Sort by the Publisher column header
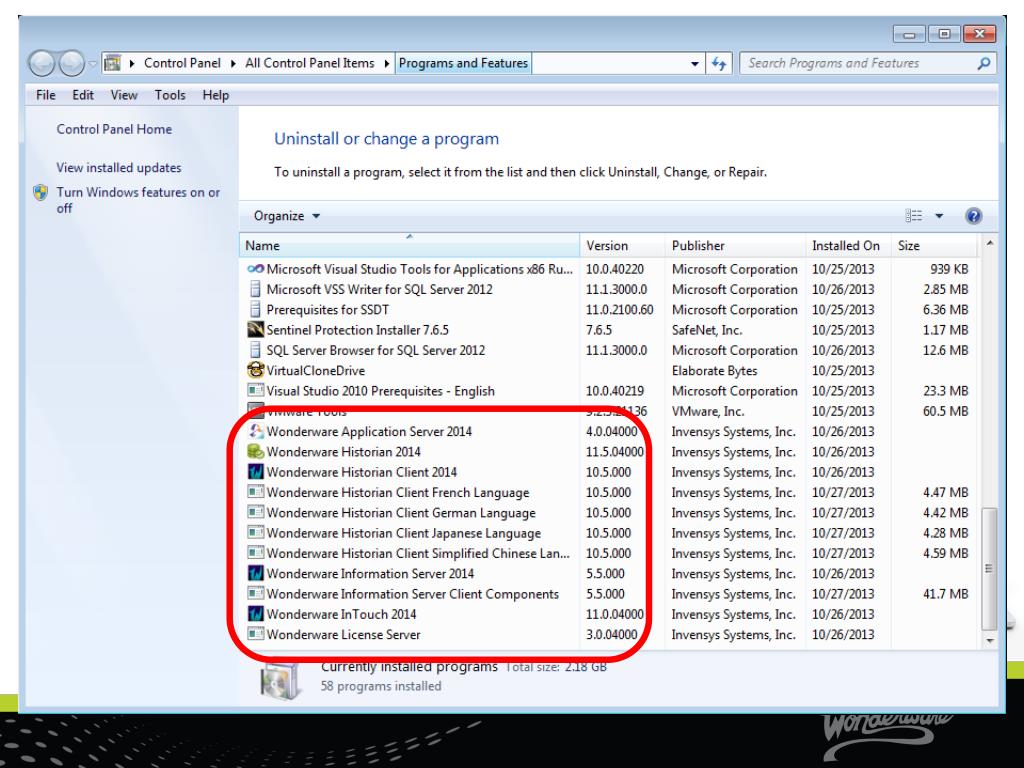The width and height of the screenshot is (1024, 768). 735,246
